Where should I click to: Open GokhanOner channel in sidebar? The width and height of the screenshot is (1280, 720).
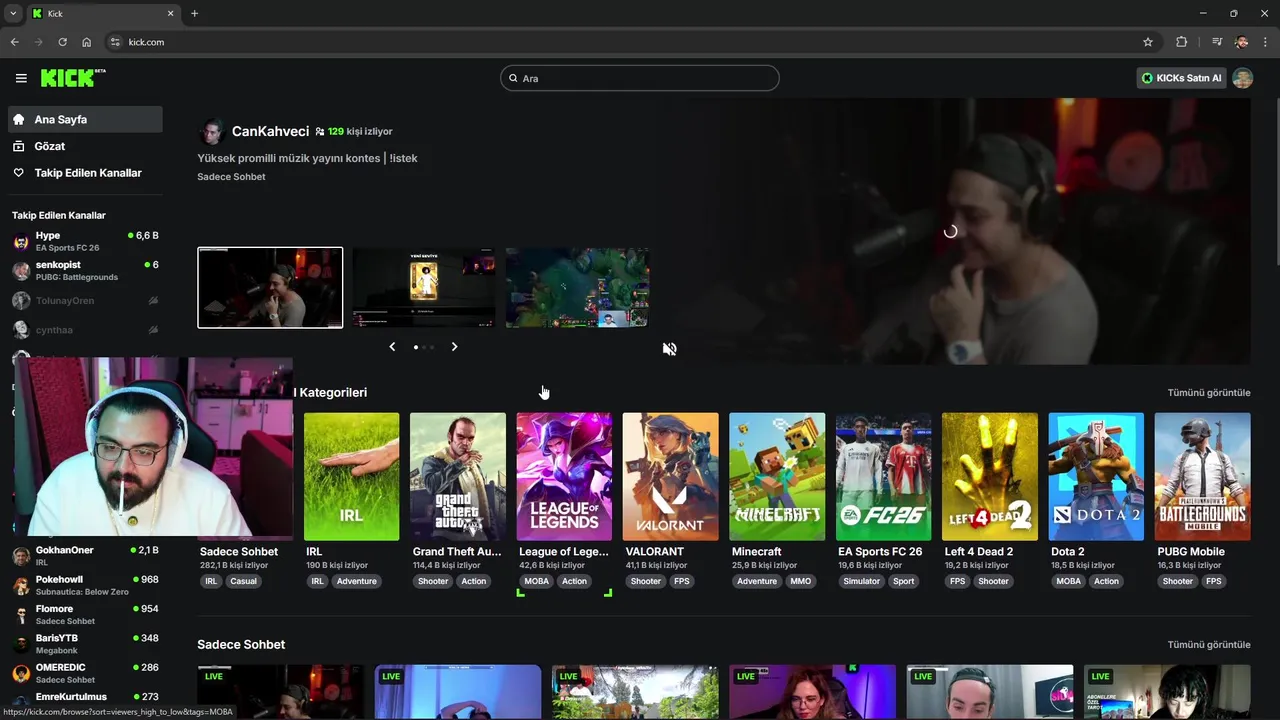tap(84, 556)
